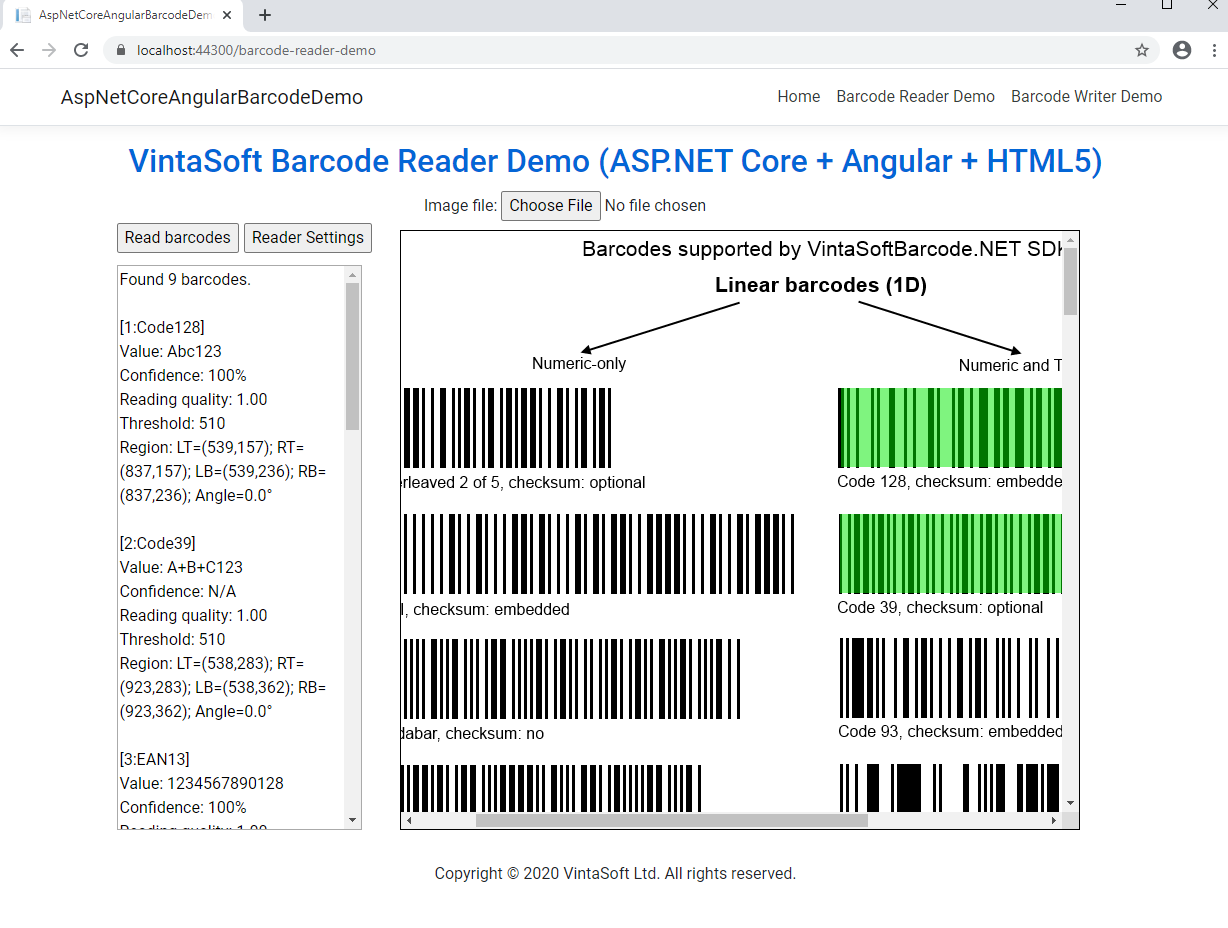
Task: Click the highlighted Code 128 barcode
Action: [950, 428]
